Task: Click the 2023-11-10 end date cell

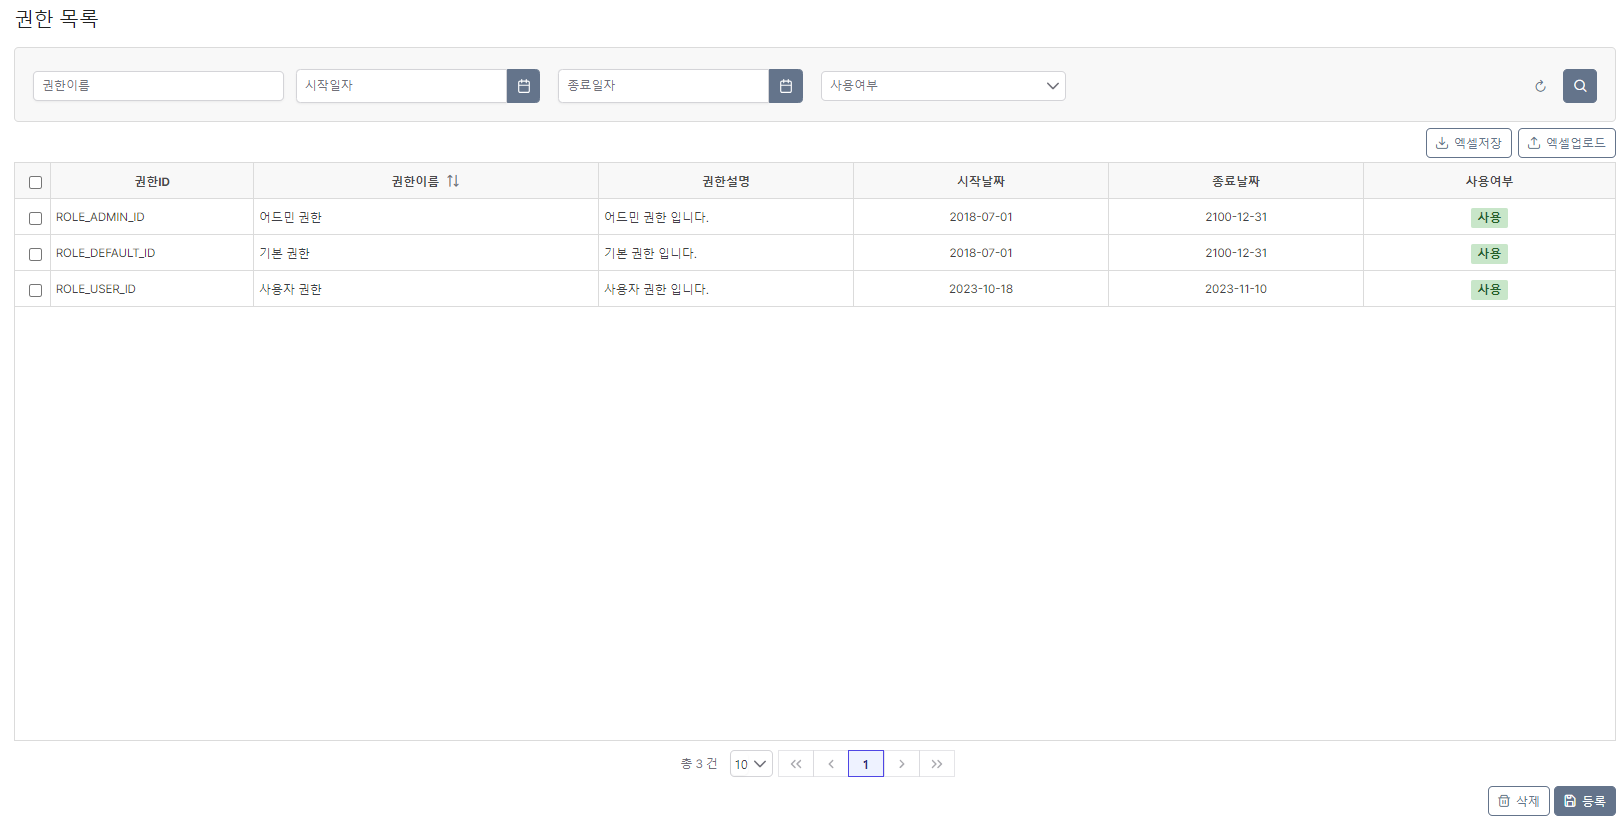Action: (1236, 289)
